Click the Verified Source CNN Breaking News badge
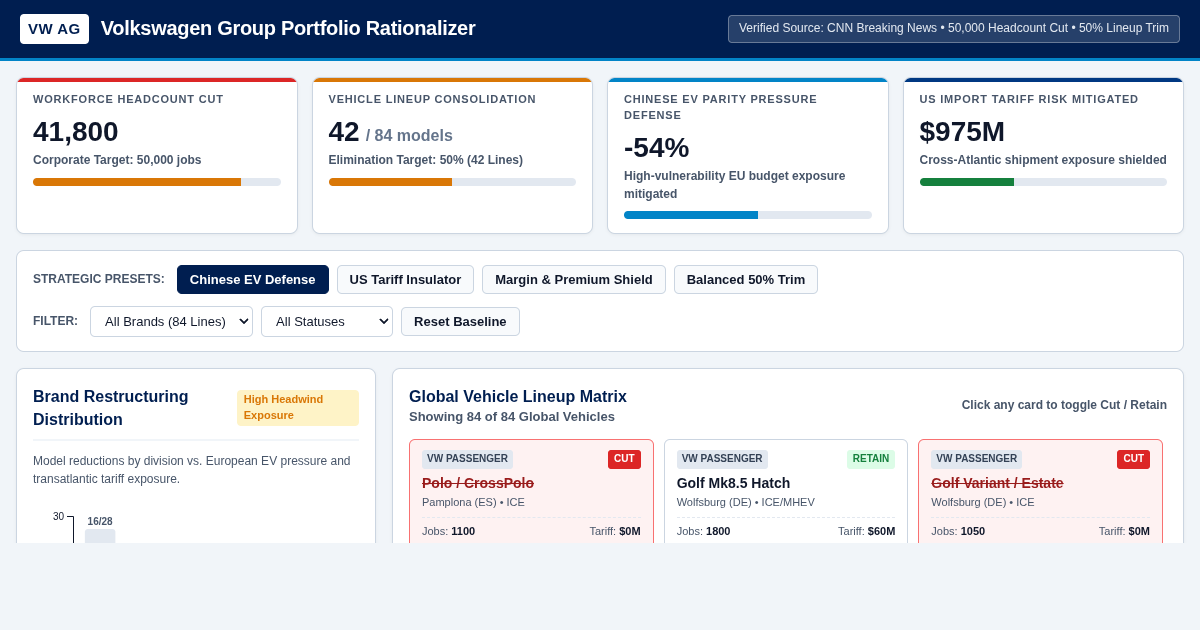This screenshot has width=1200, height=630. pos(954,29)
